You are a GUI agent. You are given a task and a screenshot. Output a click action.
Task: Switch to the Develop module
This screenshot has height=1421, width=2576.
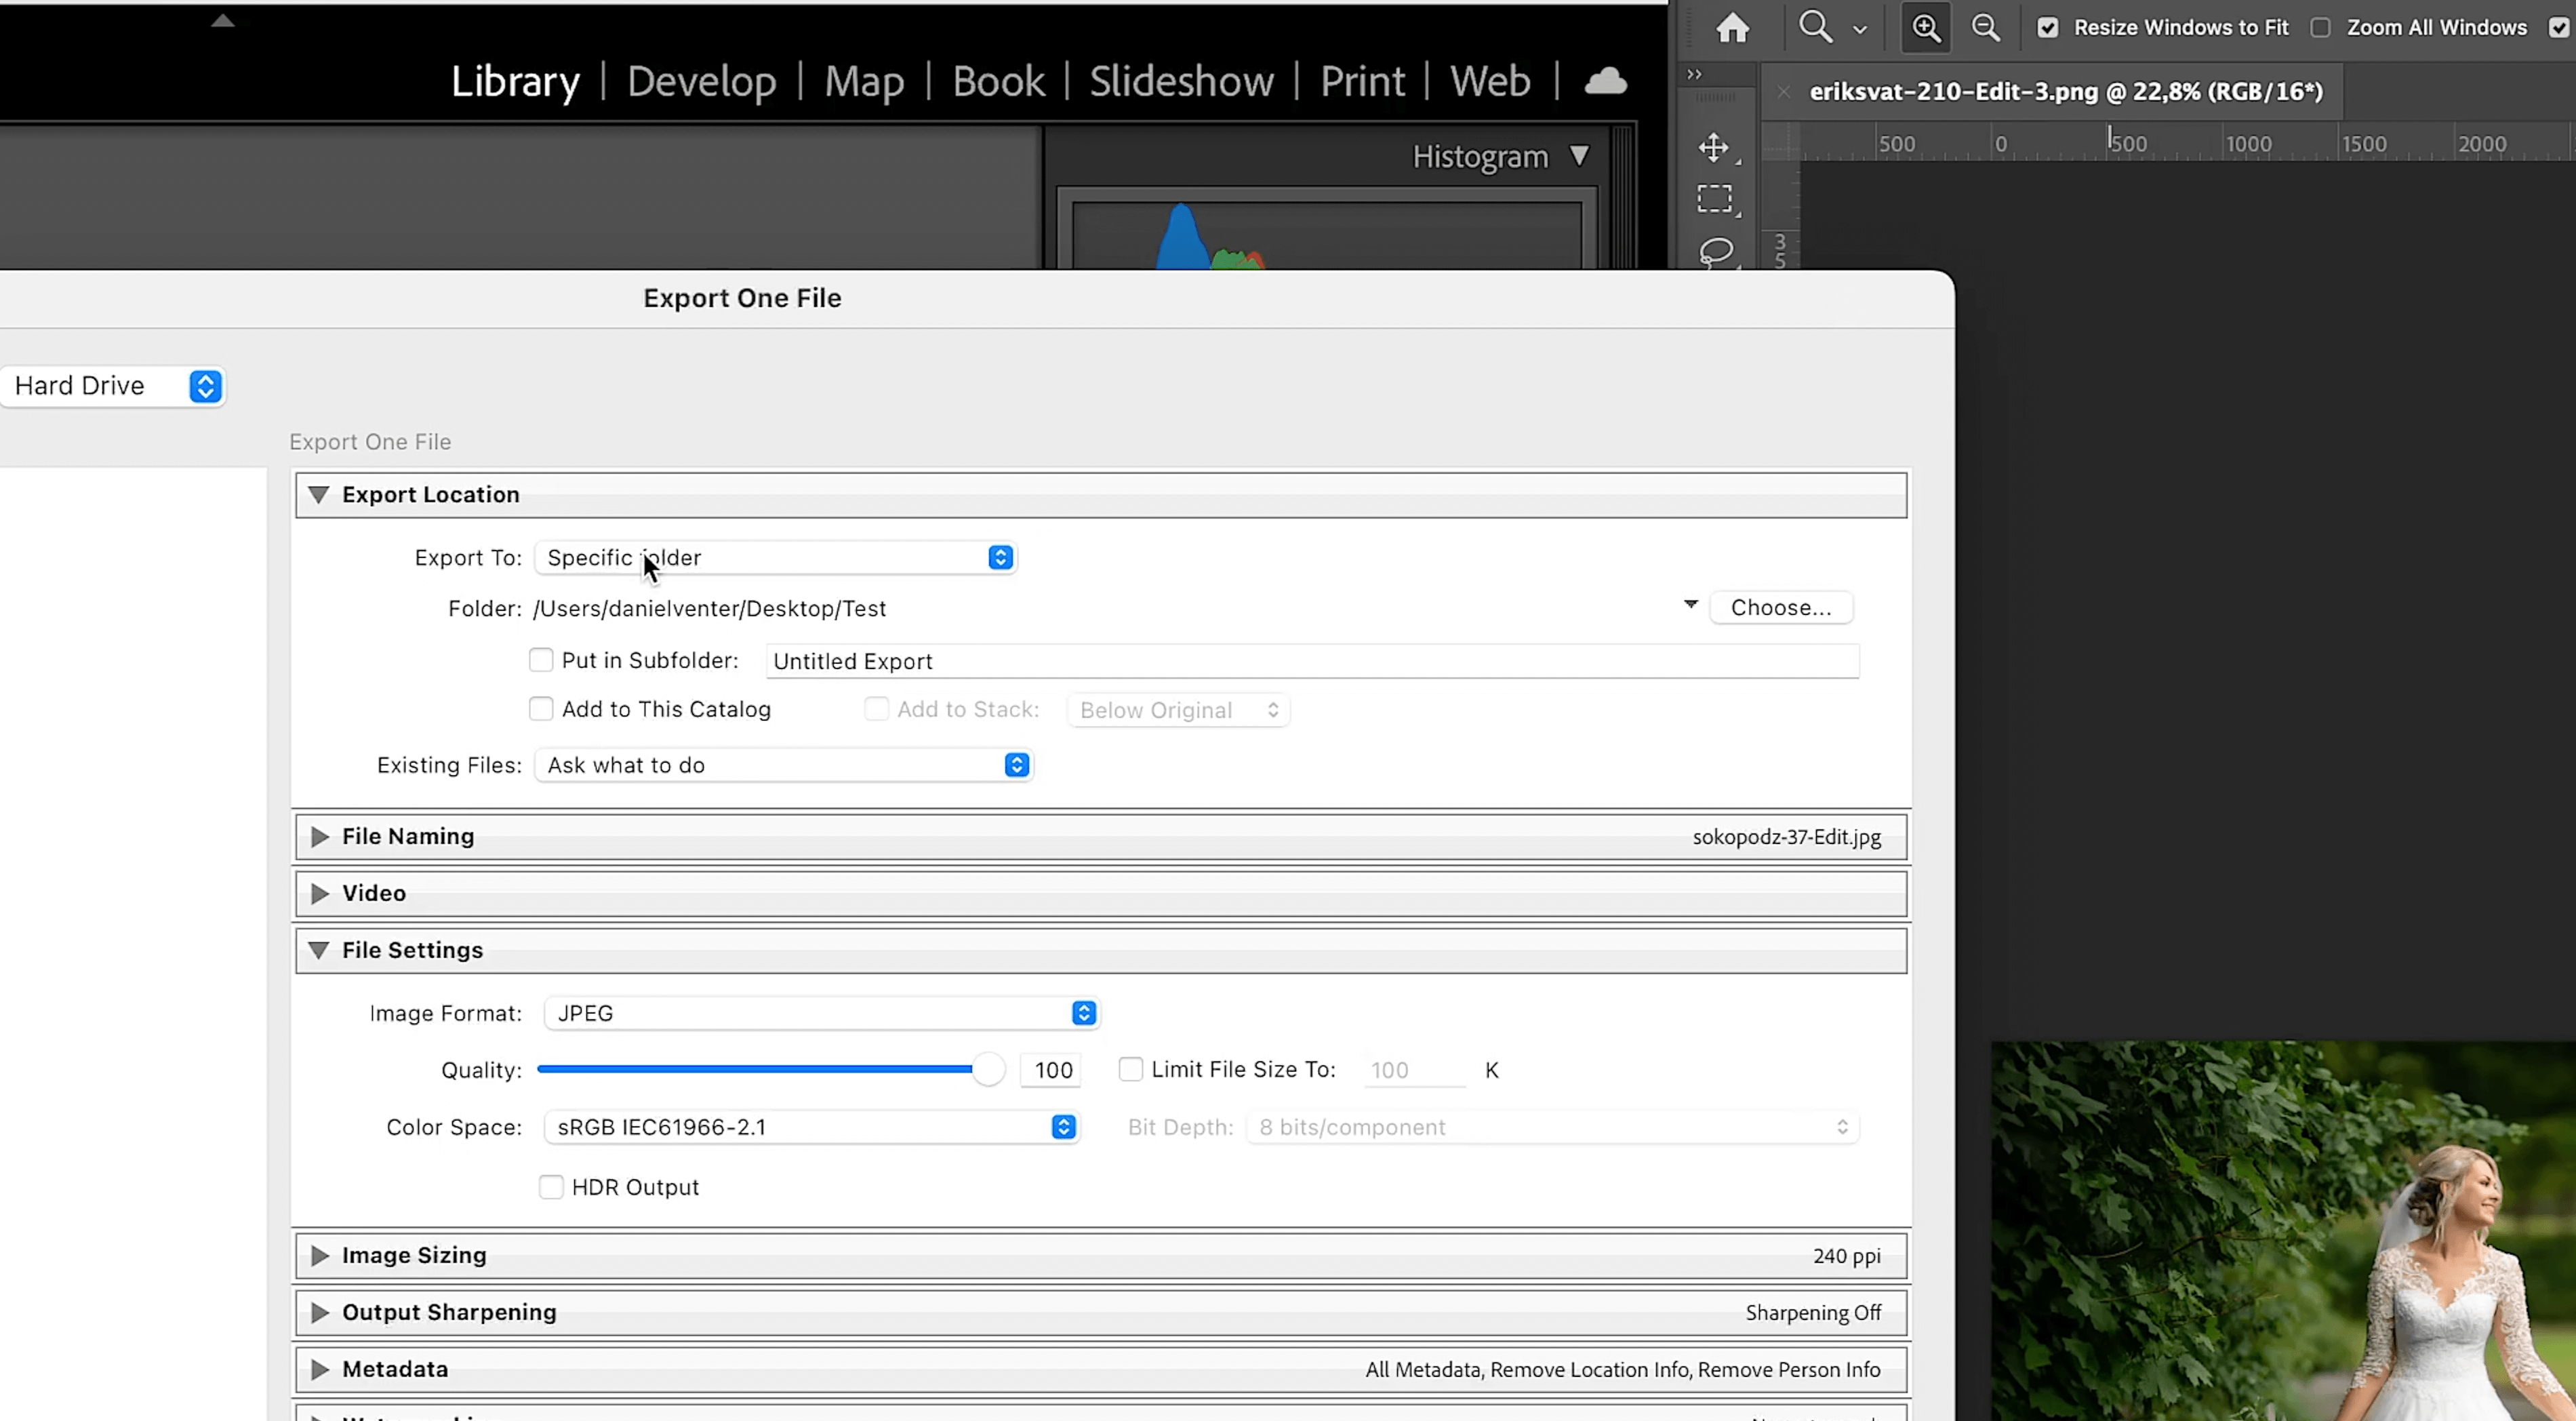click(702, 81)
